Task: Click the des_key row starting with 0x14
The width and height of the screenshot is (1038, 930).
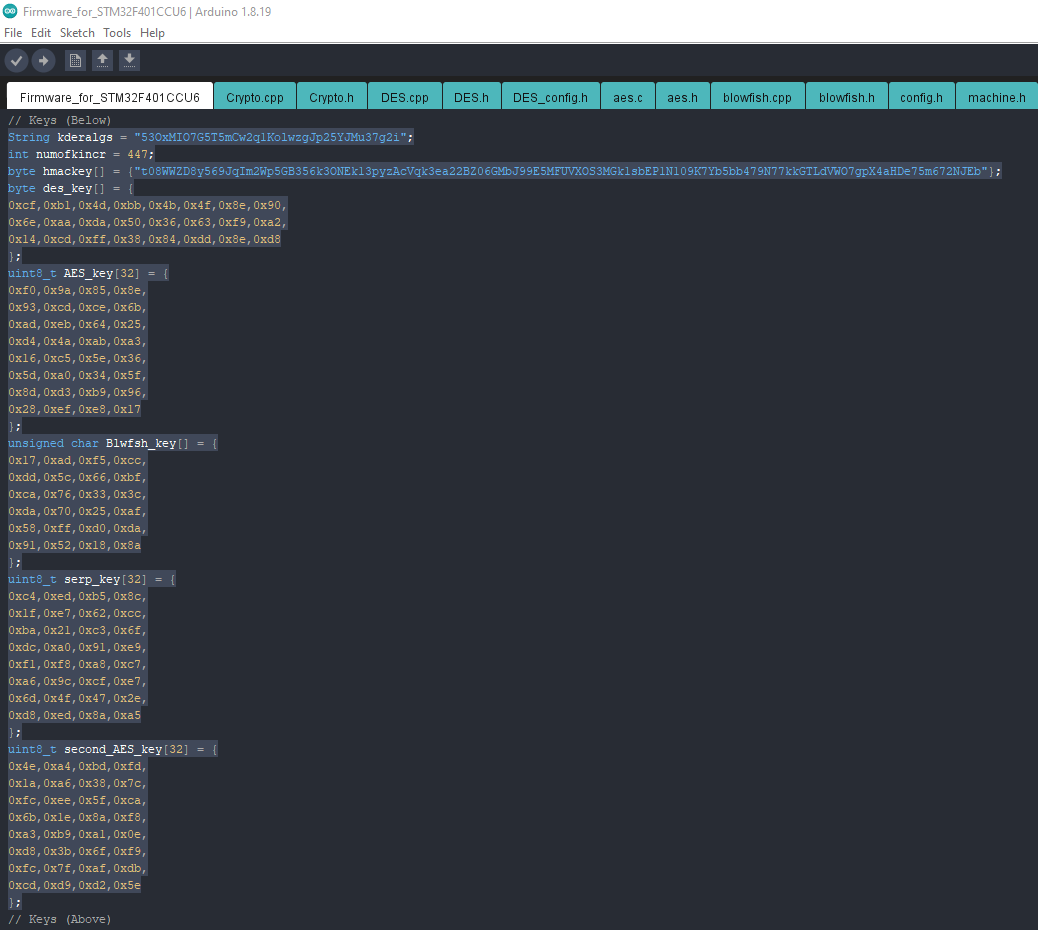Action: [144, 239]
